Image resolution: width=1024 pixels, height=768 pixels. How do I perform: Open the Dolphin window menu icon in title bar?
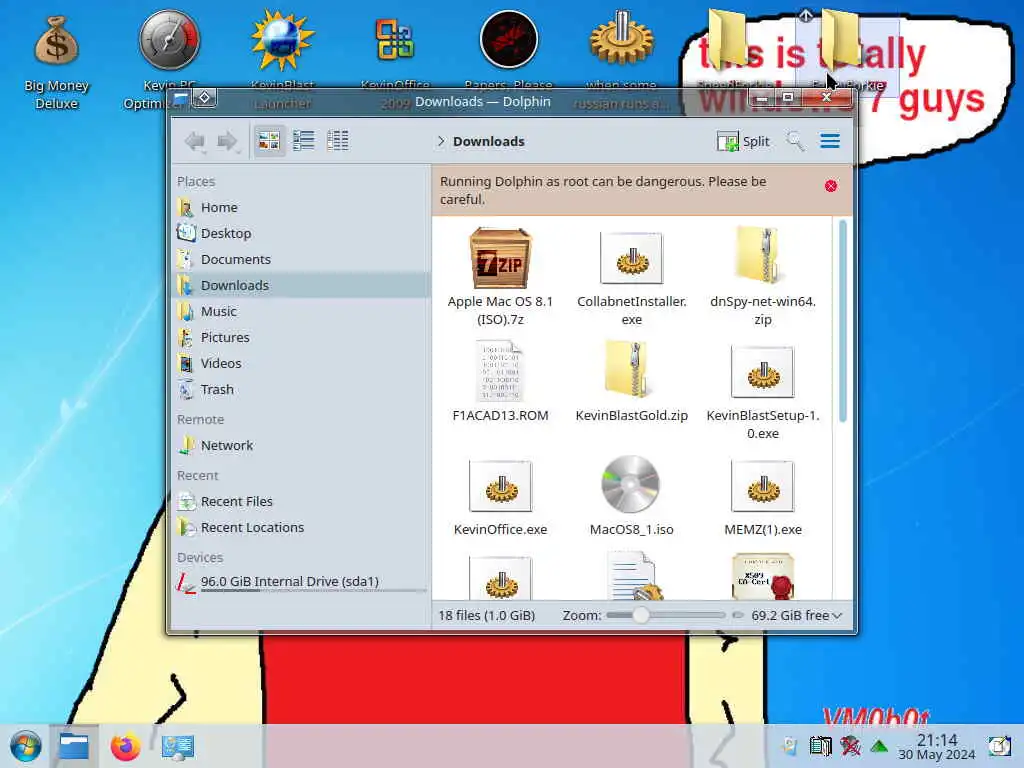click(181, 98)
